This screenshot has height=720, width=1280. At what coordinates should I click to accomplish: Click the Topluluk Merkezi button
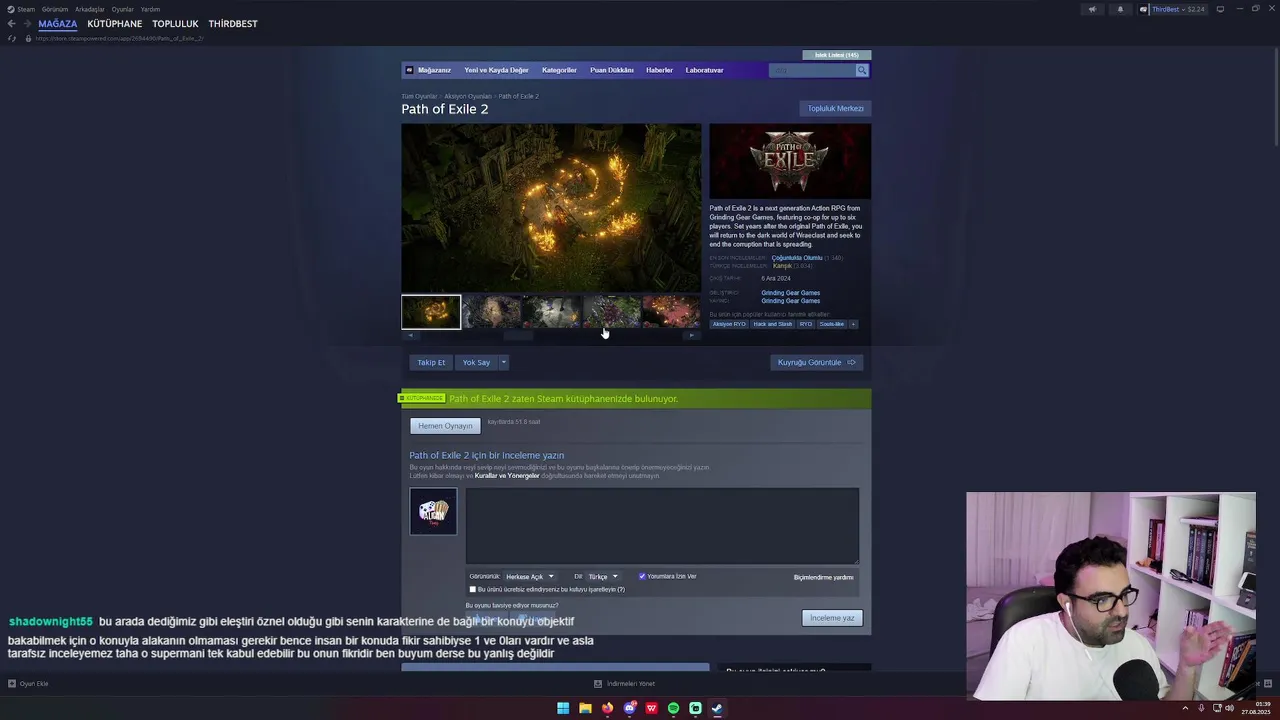click(x=835, y=108)
